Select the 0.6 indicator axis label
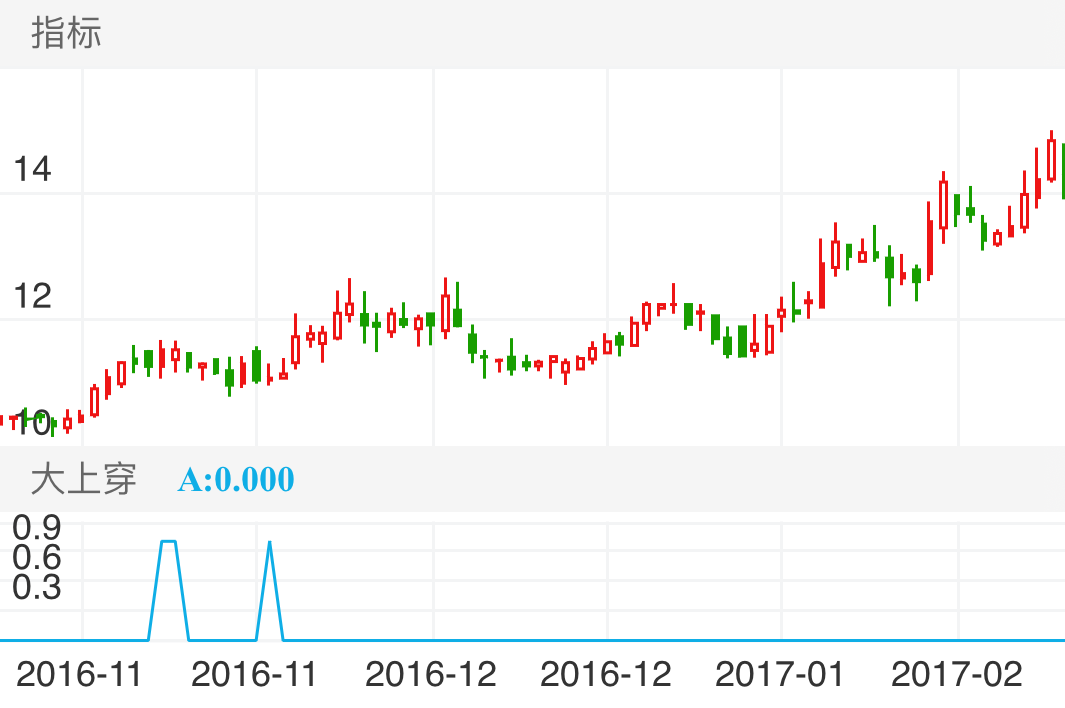This screenshot has width=1065, height=708. point(37,556)
